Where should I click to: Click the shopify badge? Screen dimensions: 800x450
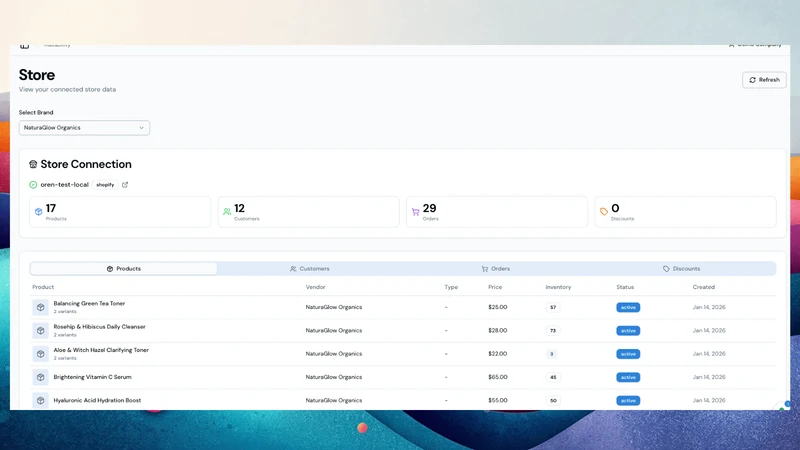(105, 185)
